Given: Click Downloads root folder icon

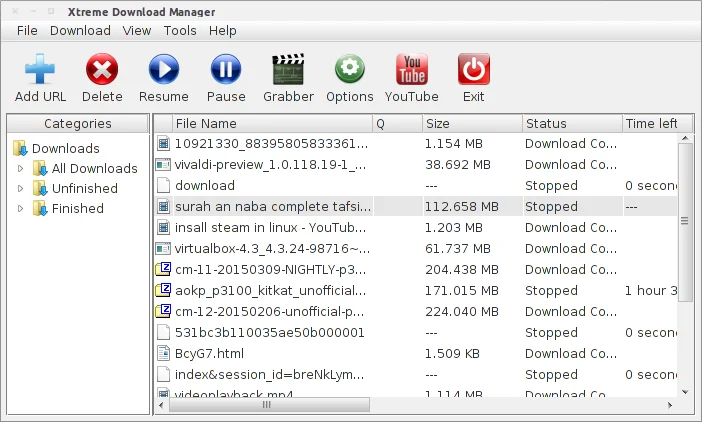Looking at the screenshot, I should 20,148.
